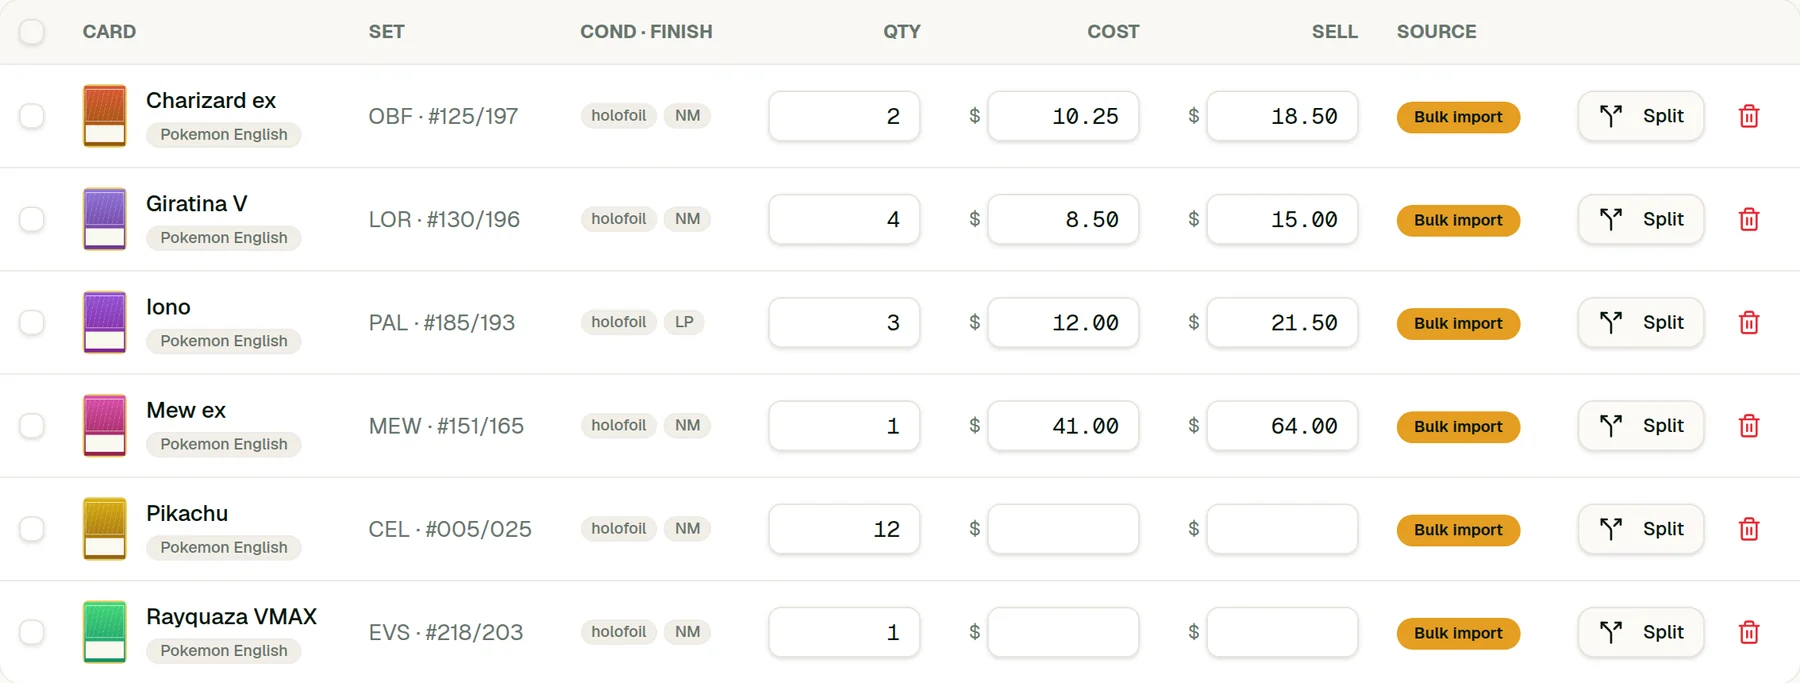The height and width of the screenshot is (683, 1800).
Task: Sort by the COST column header
Action: [x=1113, y=32]
